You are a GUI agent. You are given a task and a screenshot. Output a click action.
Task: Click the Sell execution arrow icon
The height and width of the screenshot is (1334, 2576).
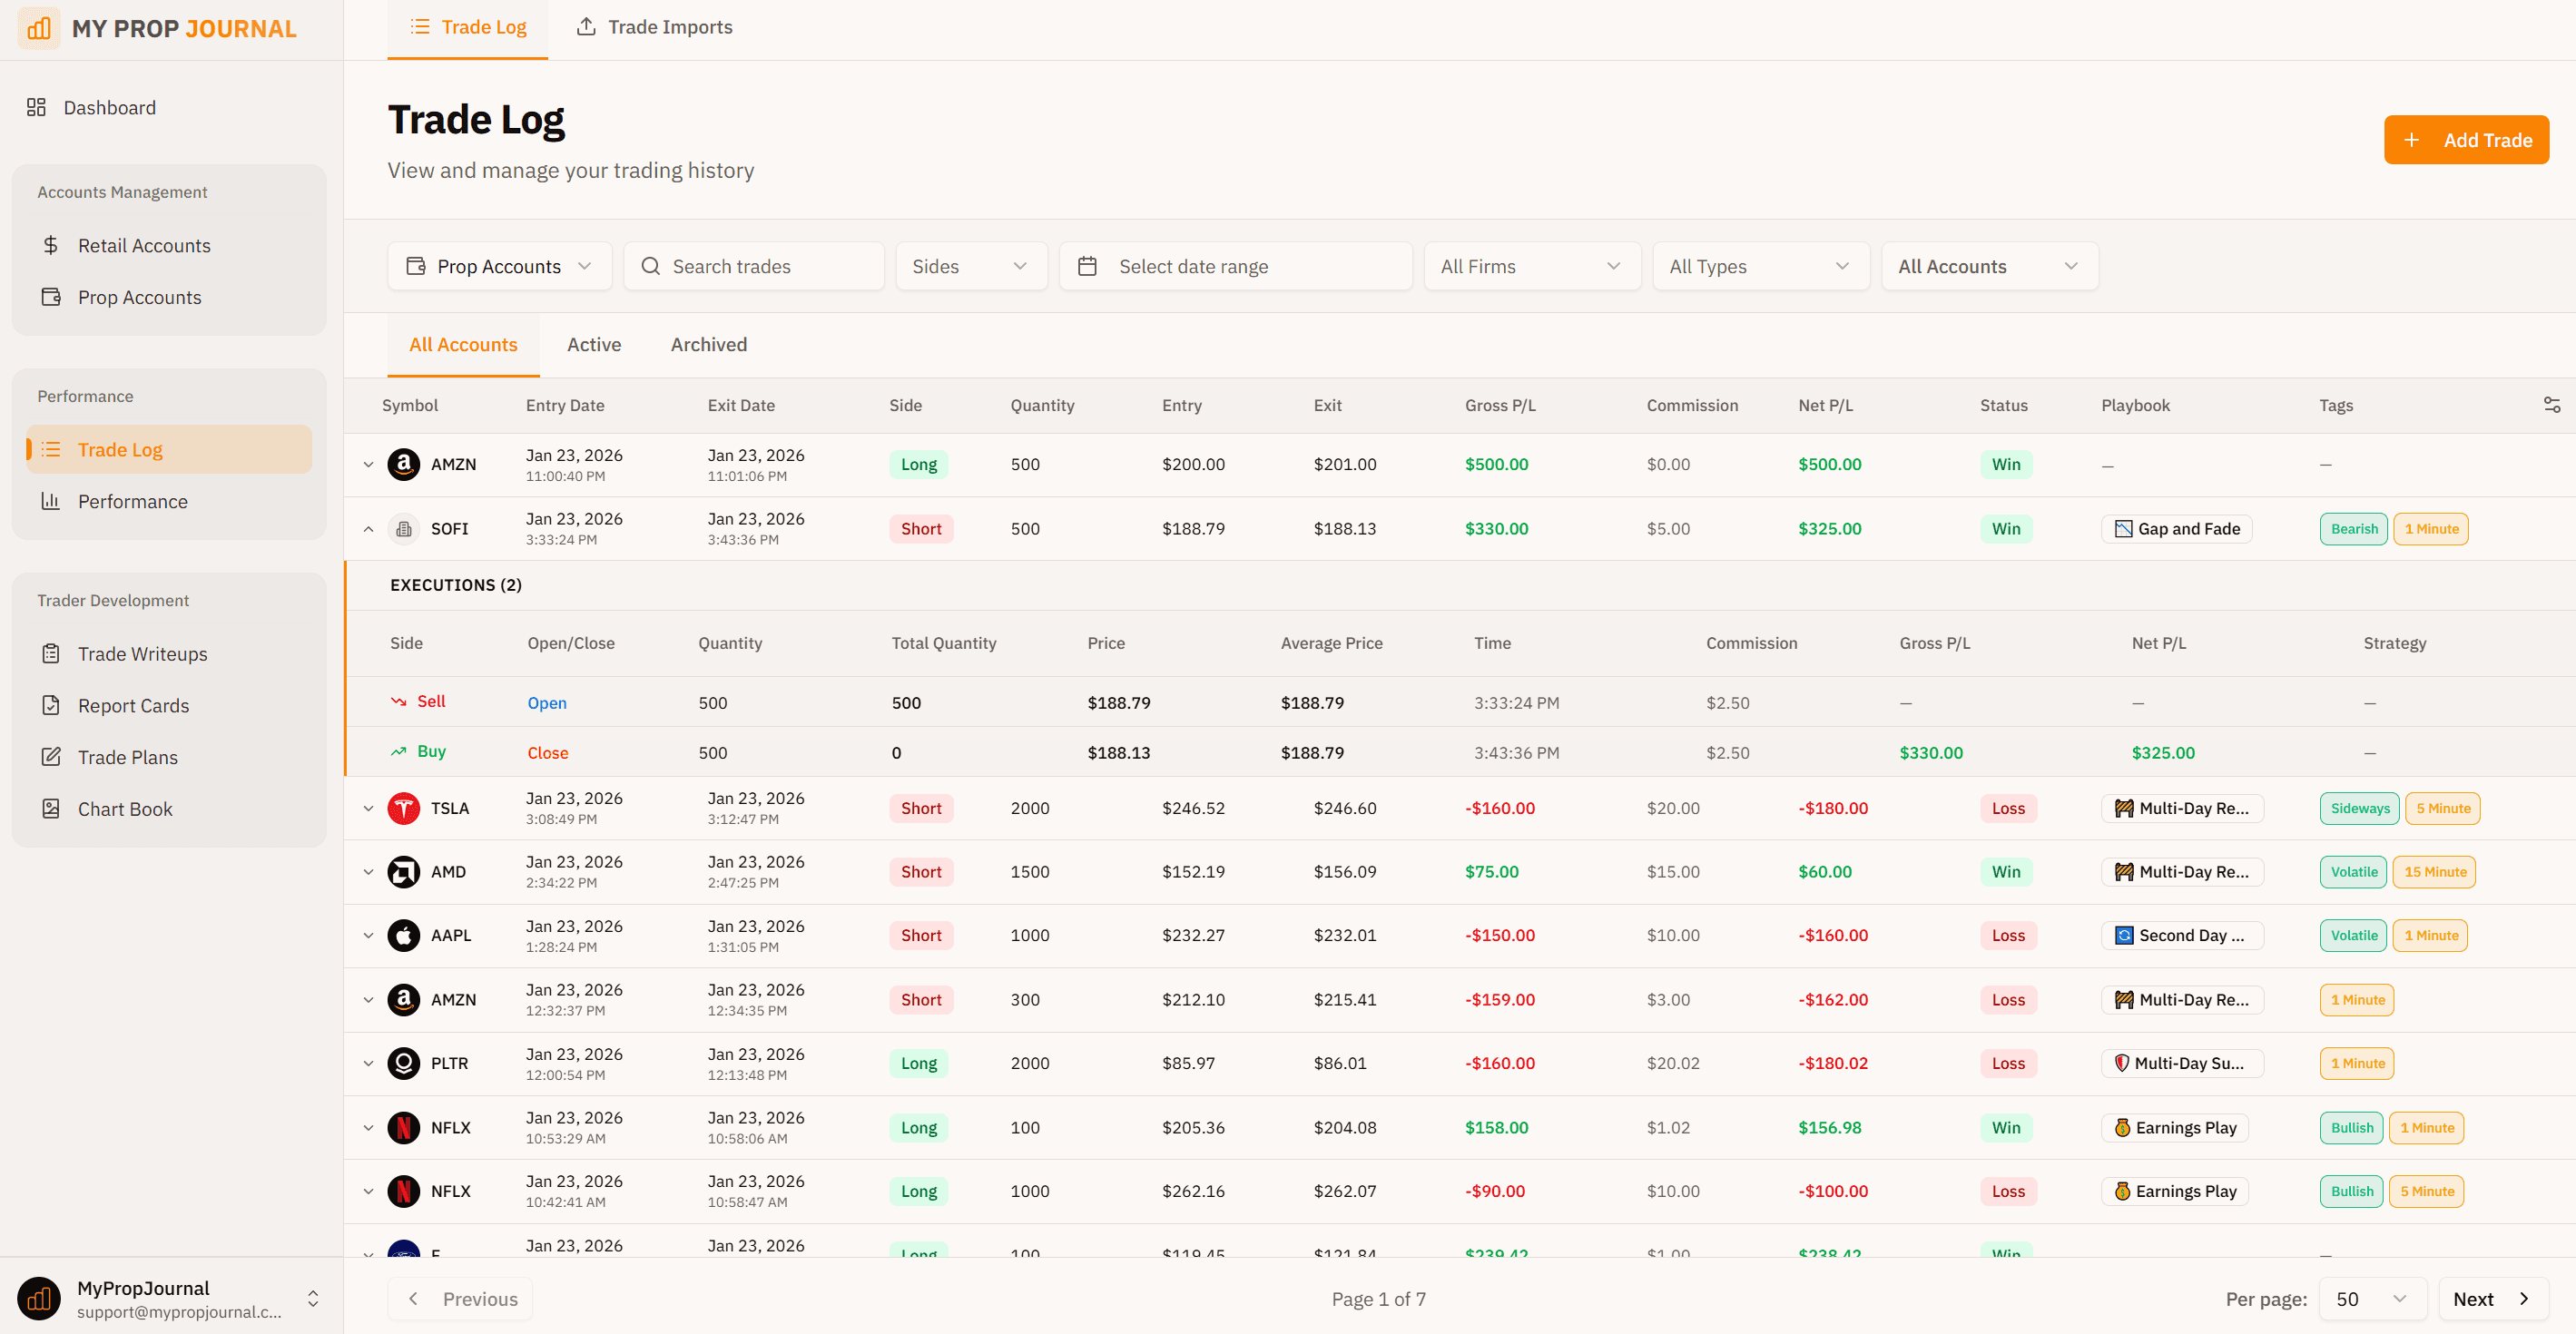pos(398,702)
